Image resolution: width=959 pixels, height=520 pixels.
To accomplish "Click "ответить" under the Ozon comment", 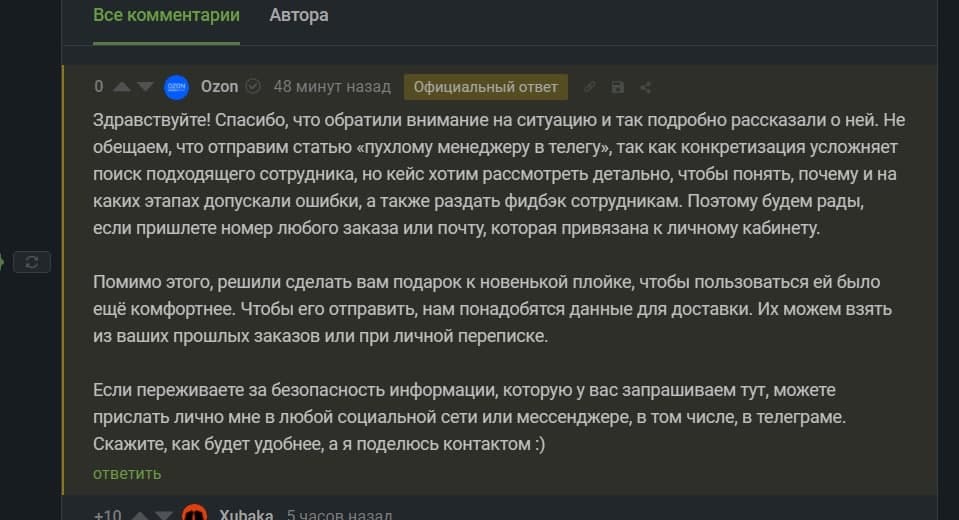I will (x=127, y=473).
